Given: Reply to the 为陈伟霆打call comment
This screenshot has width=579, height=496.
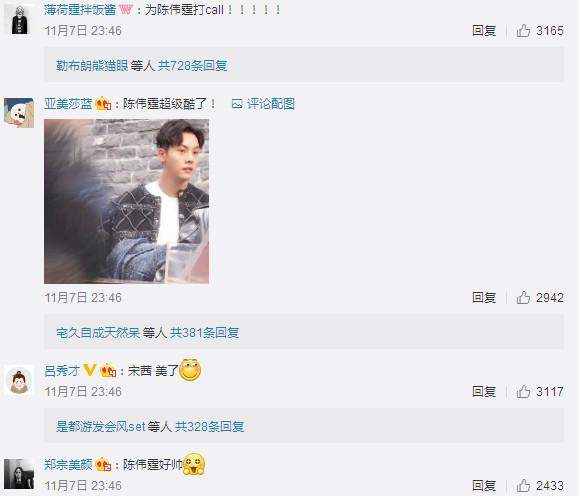Looking at the screenshot, I should (x=484, y=31).
